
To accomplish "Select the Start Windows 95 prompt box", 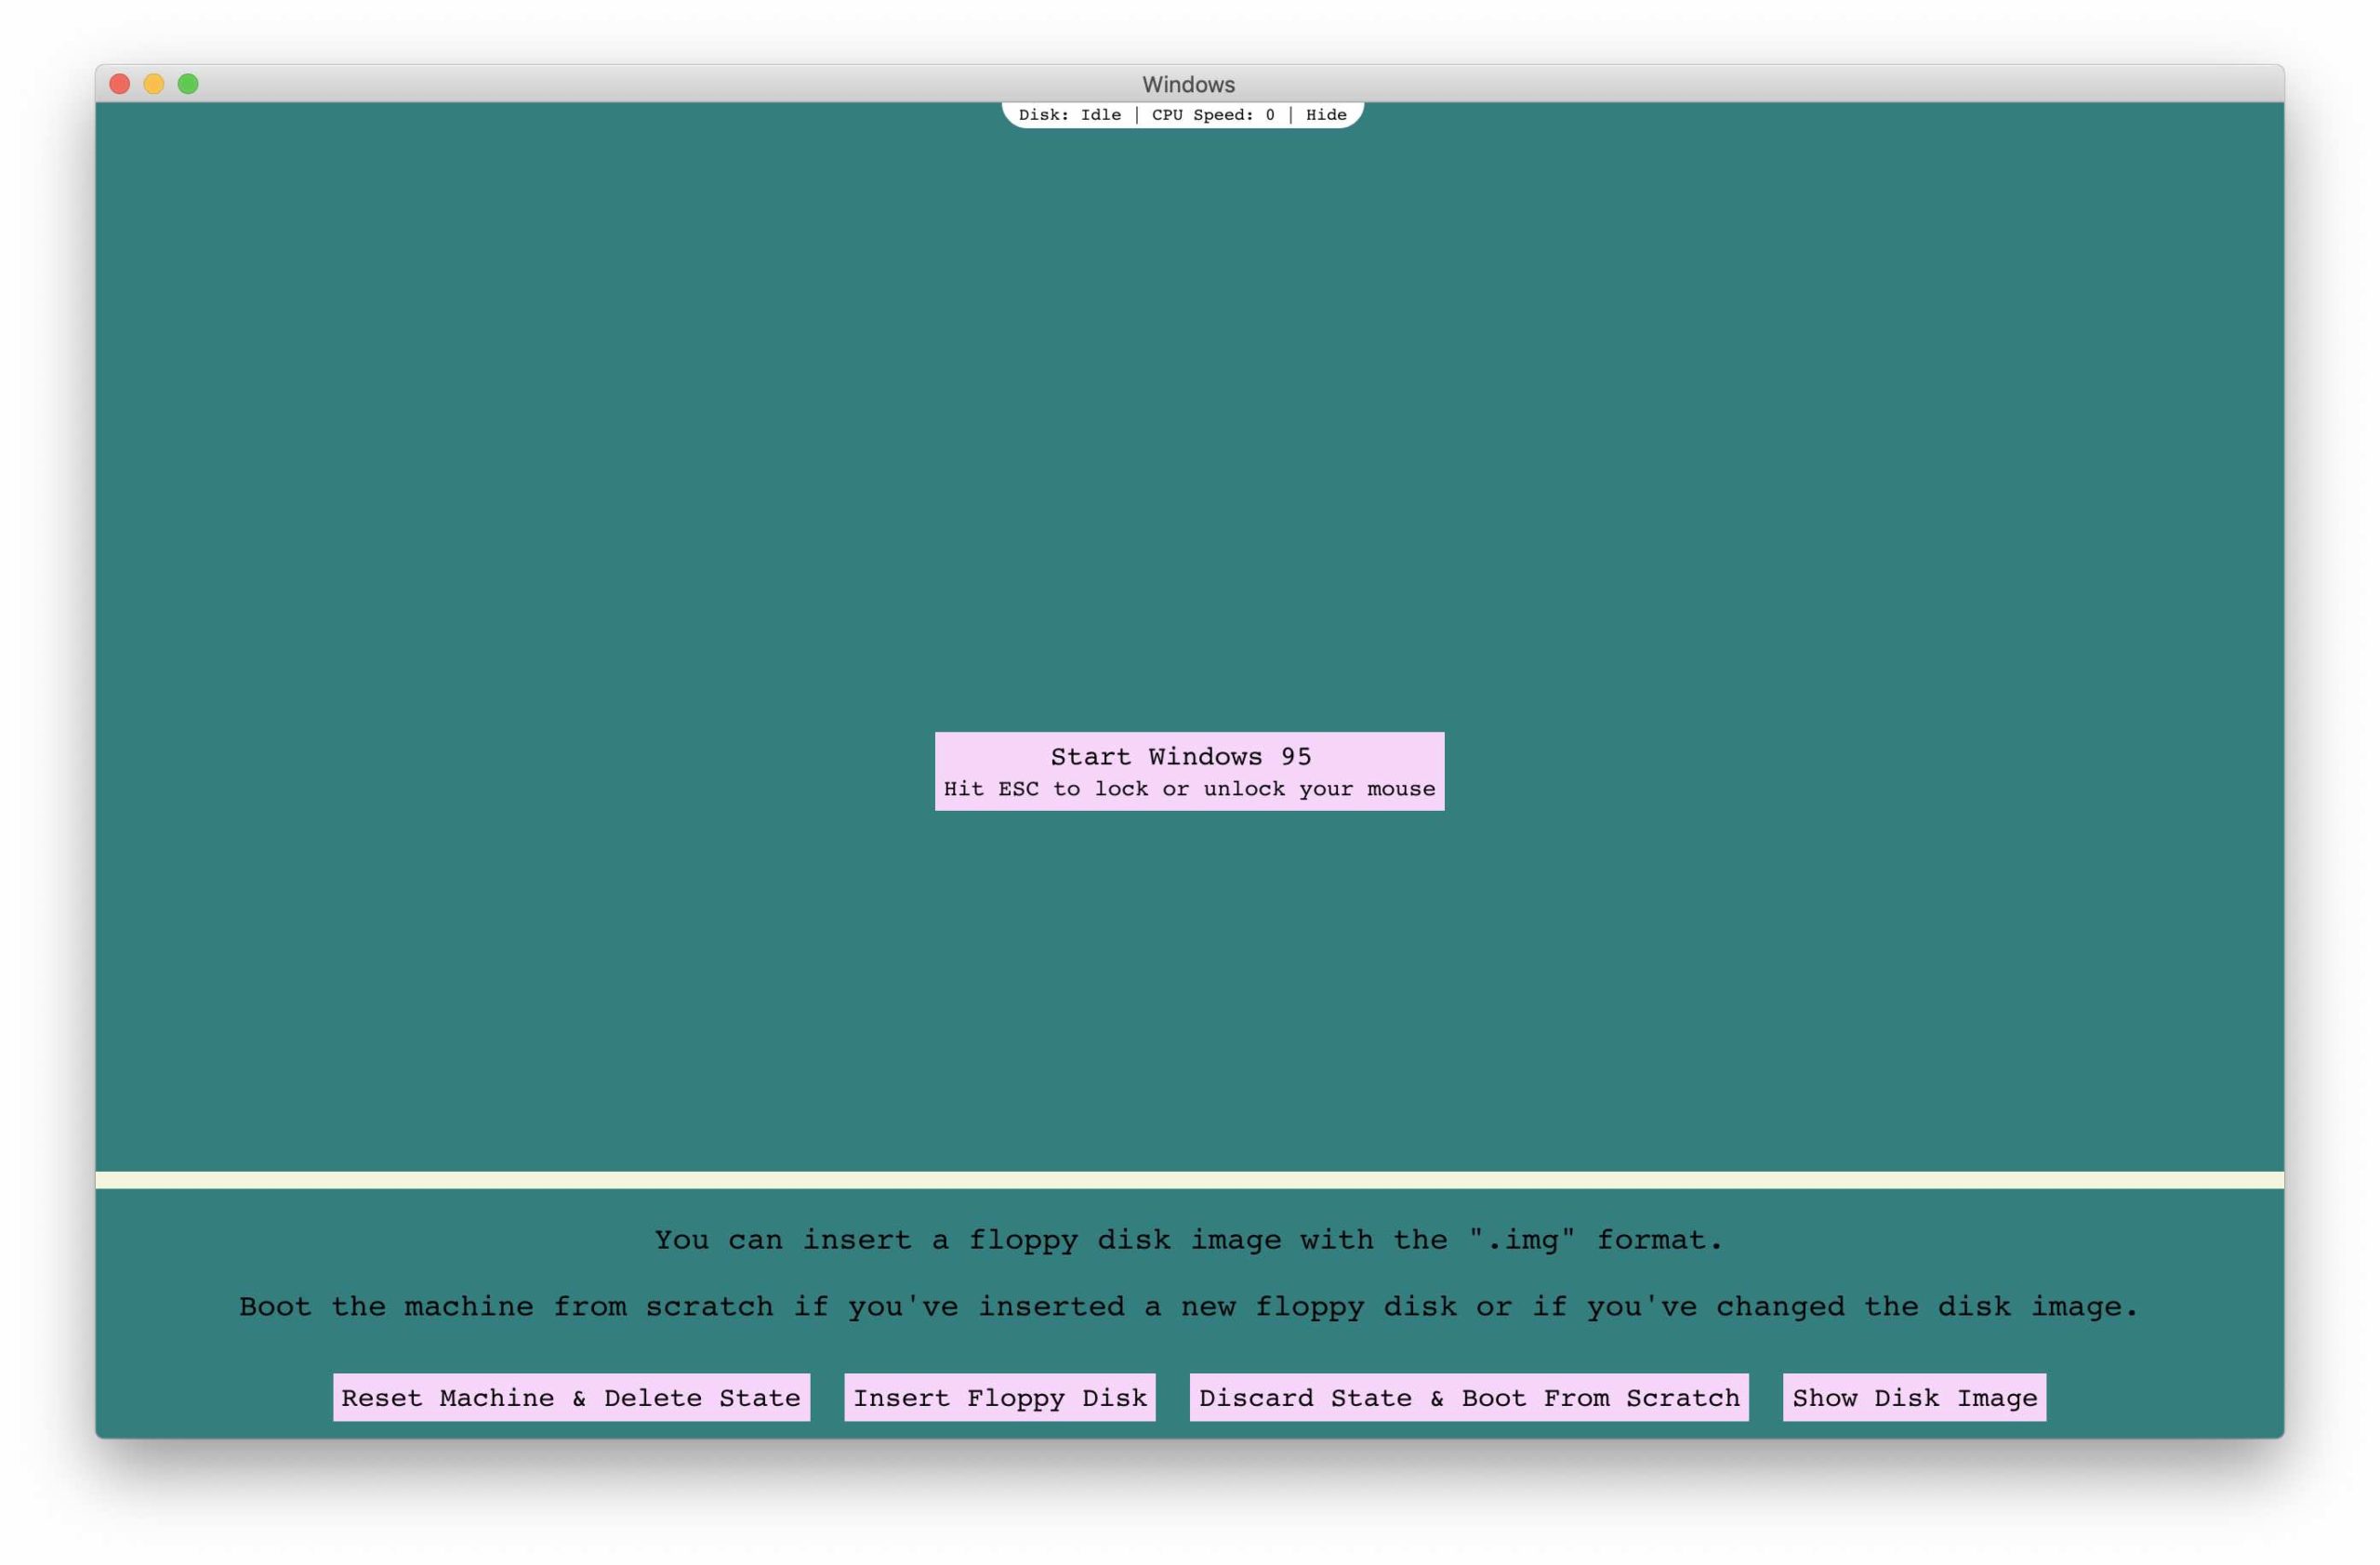I will point(1188,770).
